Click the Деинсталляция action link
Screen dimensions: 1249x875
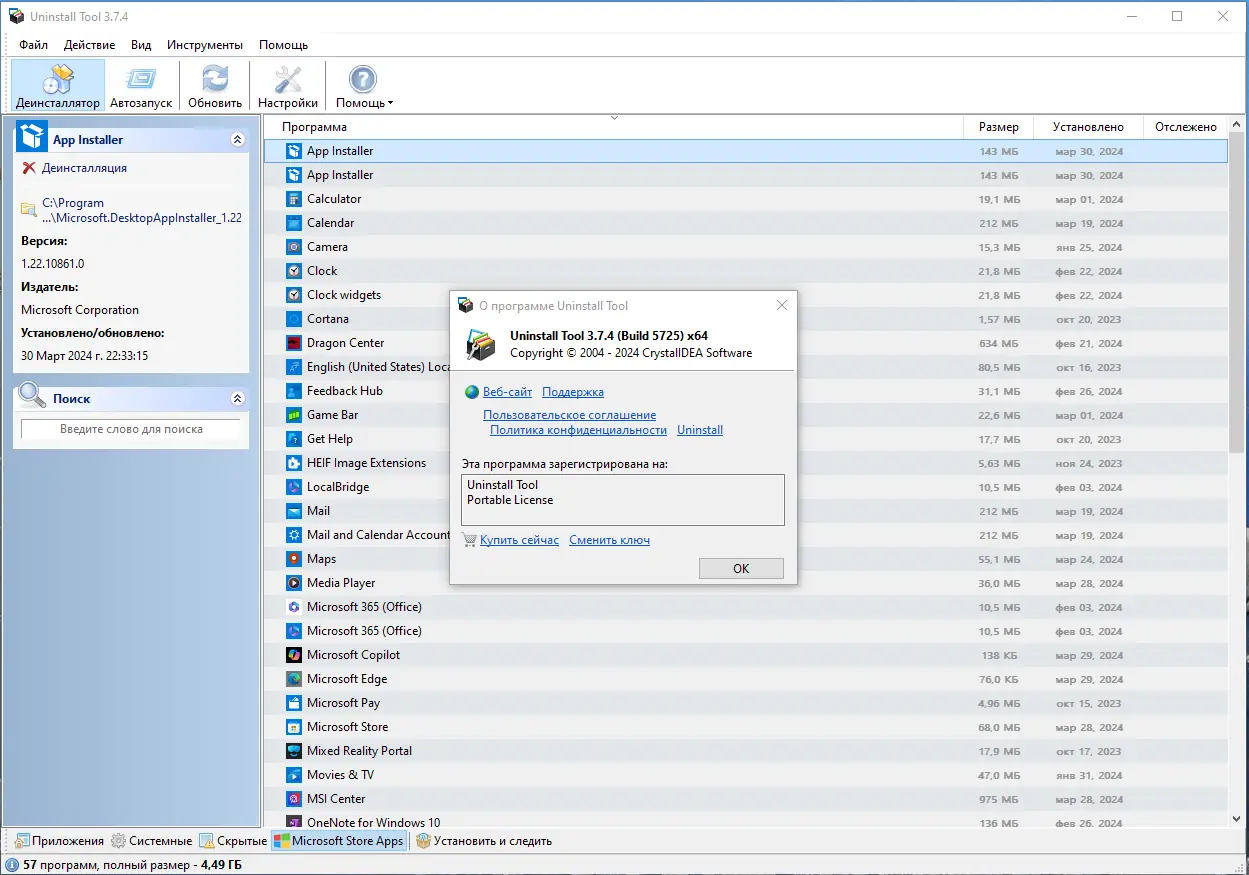click(84, 168)
